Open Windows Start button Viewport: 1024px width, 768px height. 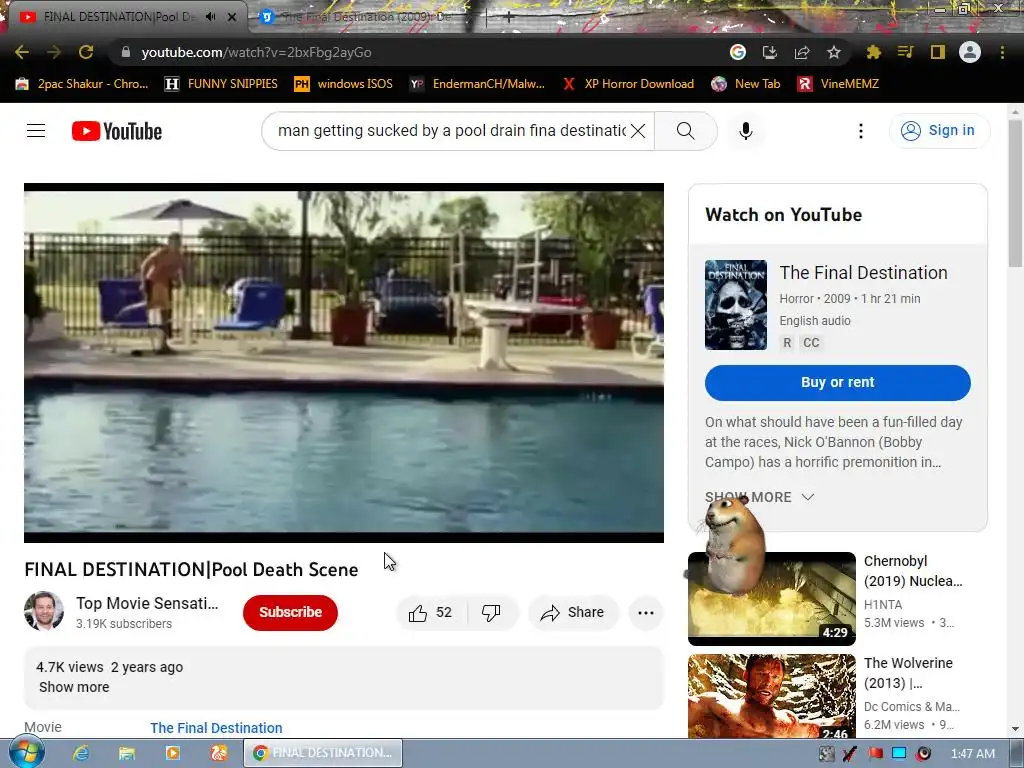pos(25,753)
